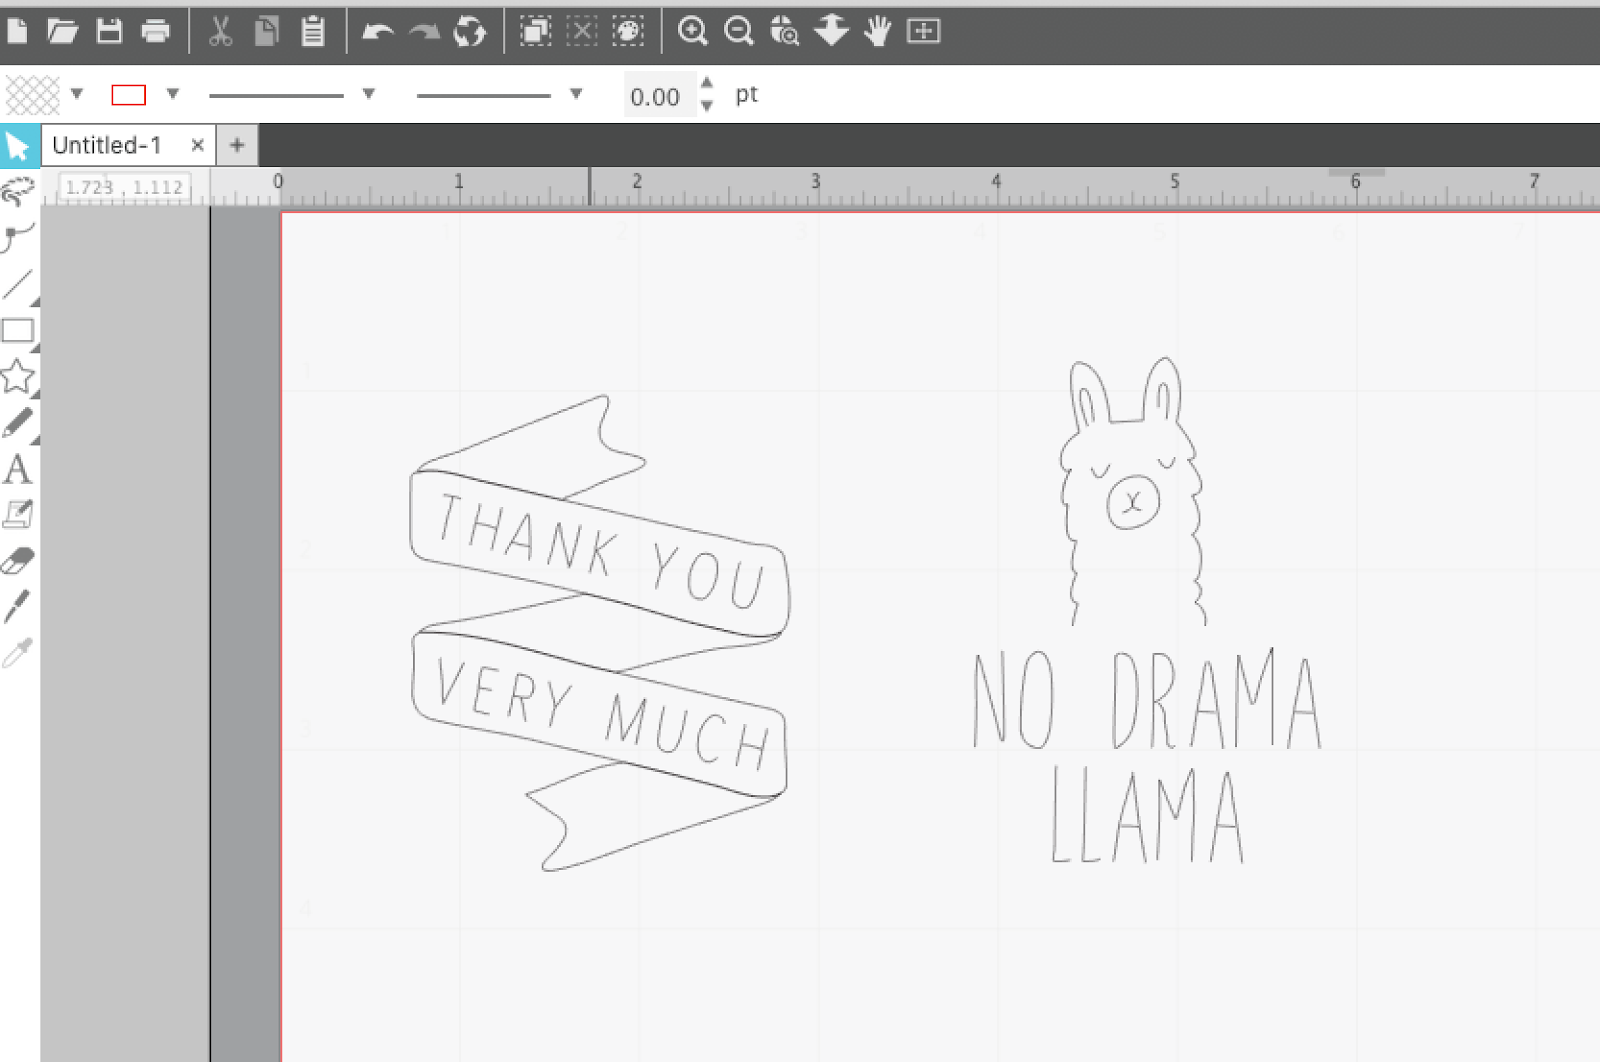The width and height of the screenshot is (1600, 1062).
Task: Click the 0.00 pt value field
Action: click(658, 95)
